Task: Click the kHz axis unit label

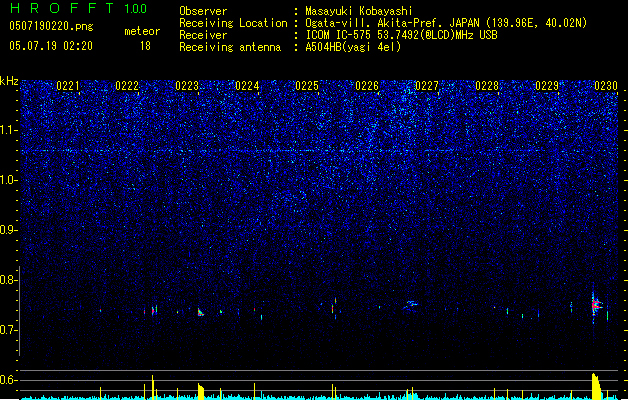Action: pos(9,81)
